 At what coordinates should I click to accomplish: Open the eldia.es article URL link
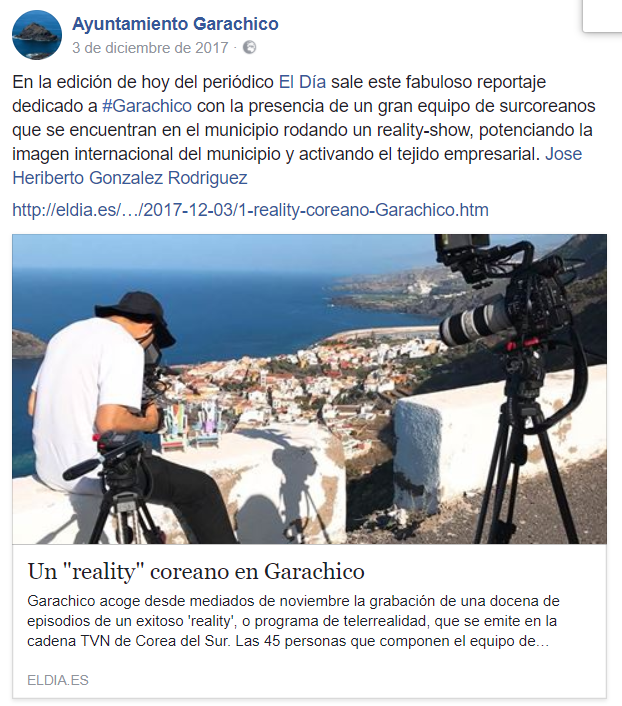click(x=250, y=210)
